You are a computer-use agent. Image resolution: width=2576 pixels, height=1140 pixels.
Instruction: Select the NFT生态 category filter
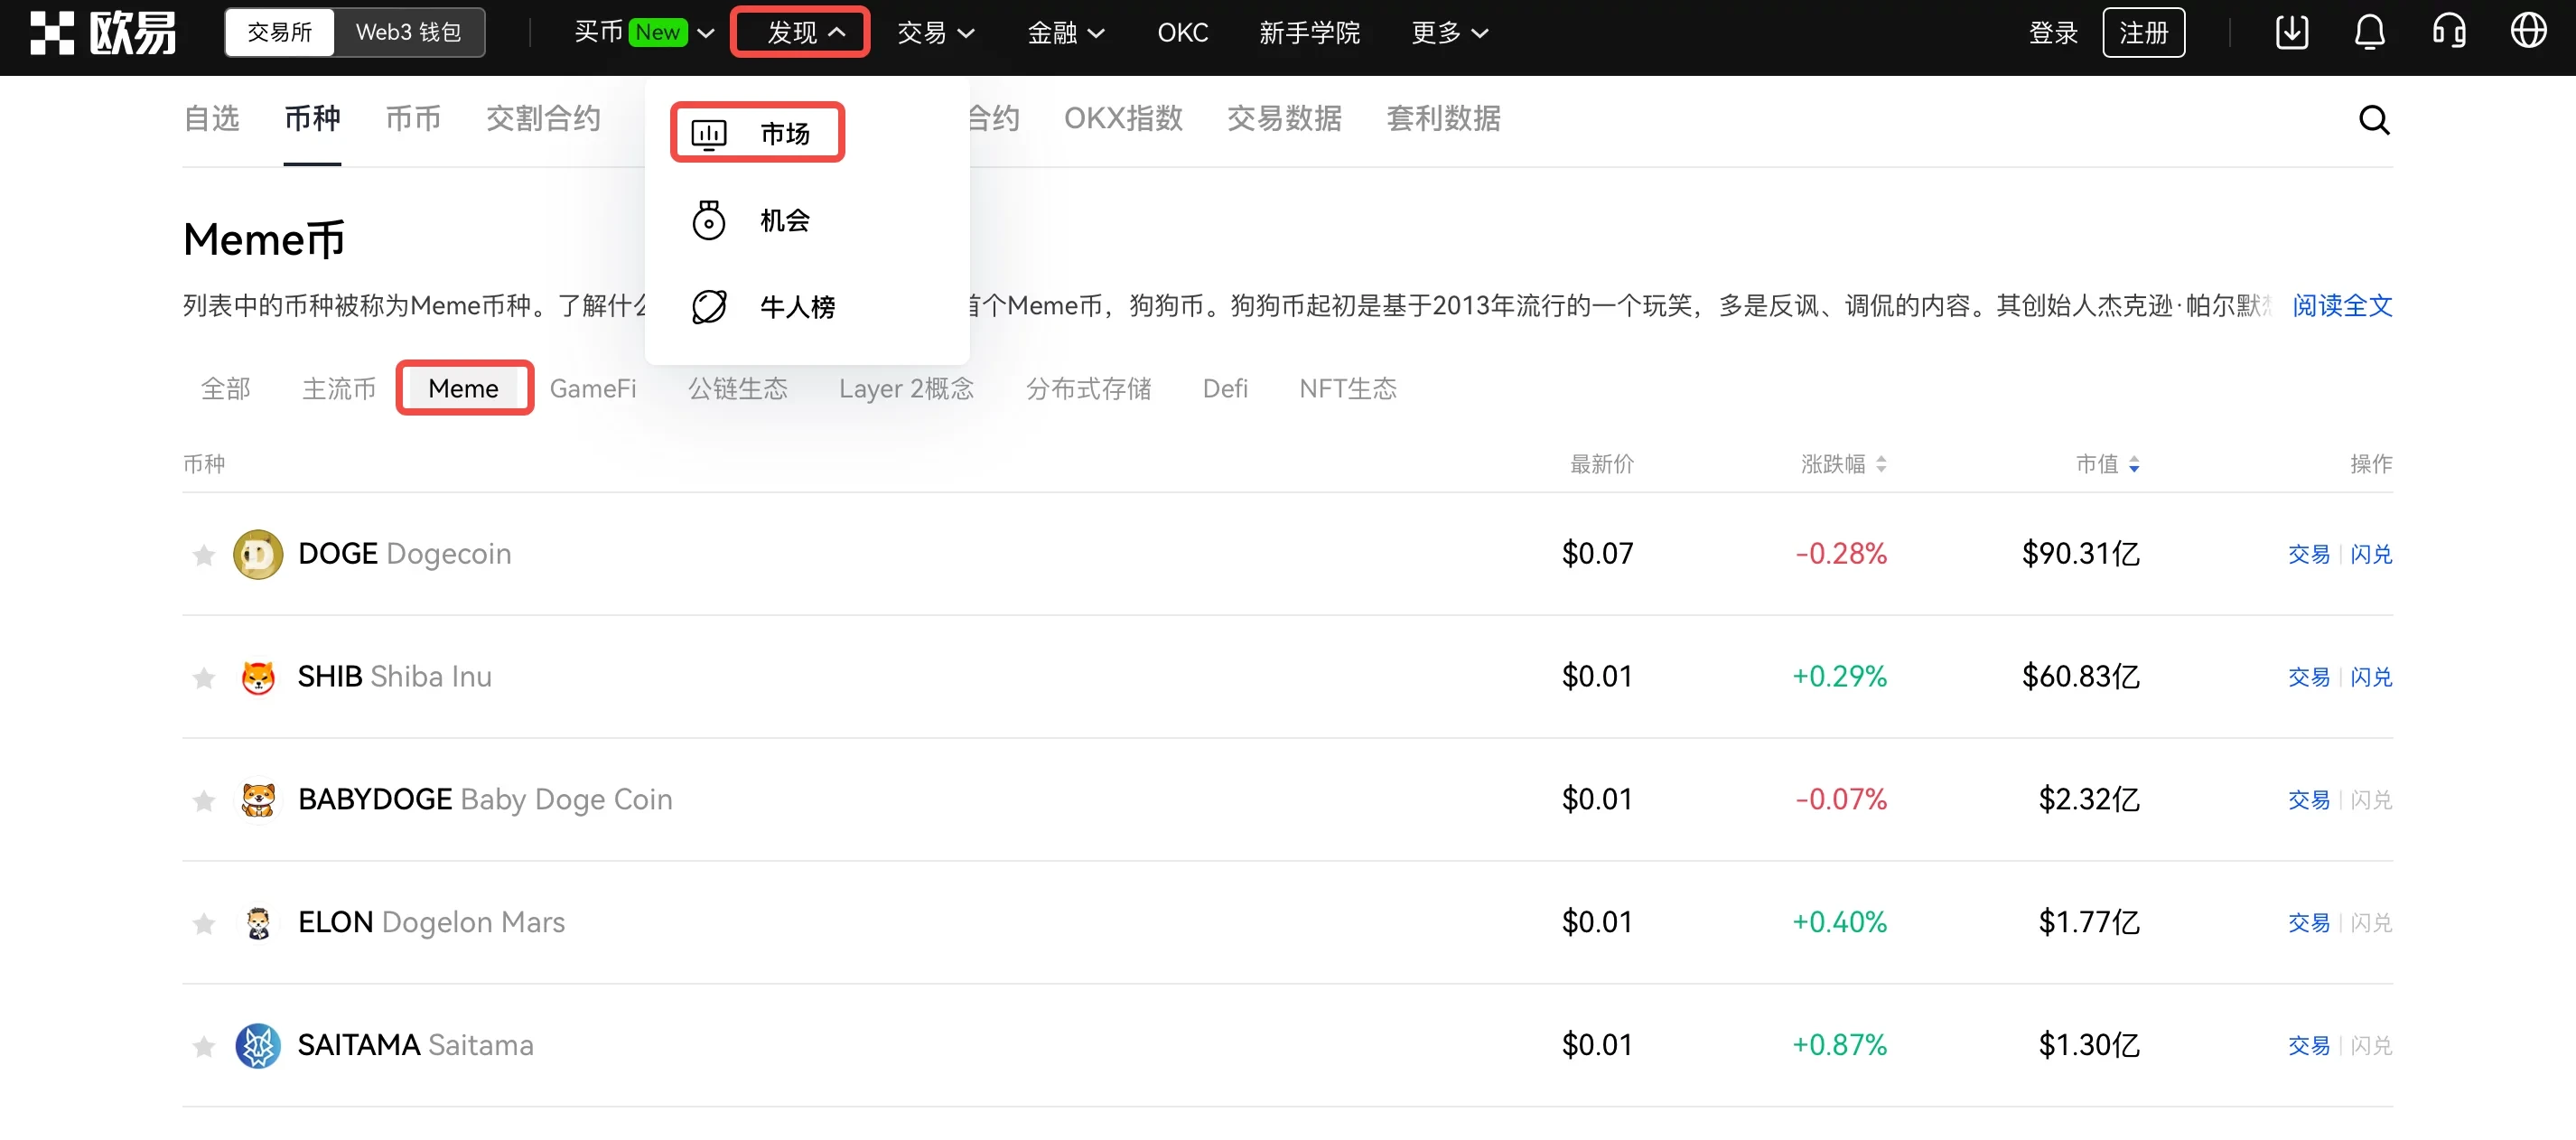point(1348,388)
